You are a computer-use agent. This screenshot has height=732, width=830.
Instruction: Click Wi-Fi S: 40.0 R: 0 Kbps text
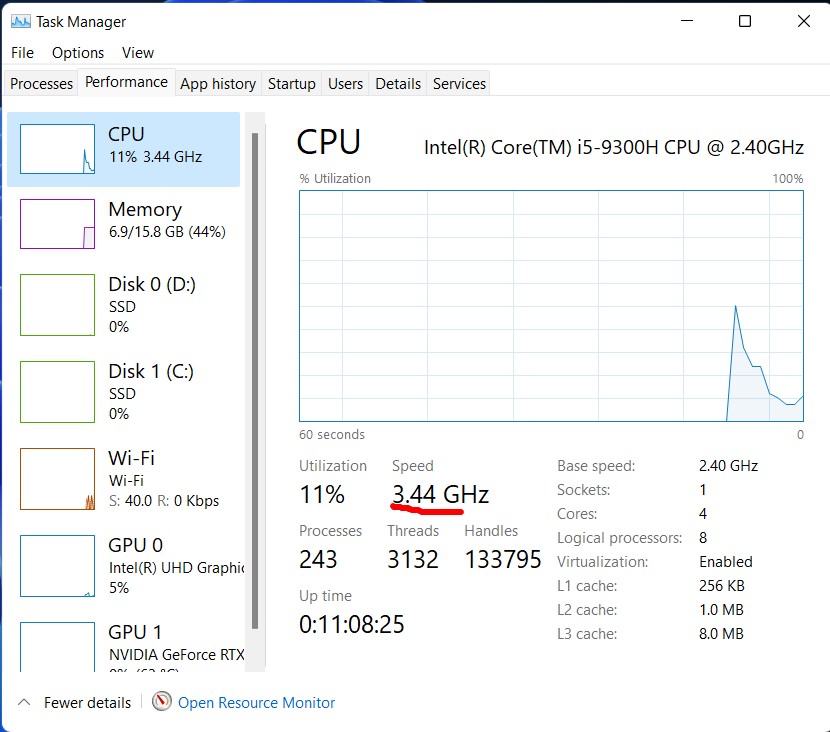click(164, 501)
